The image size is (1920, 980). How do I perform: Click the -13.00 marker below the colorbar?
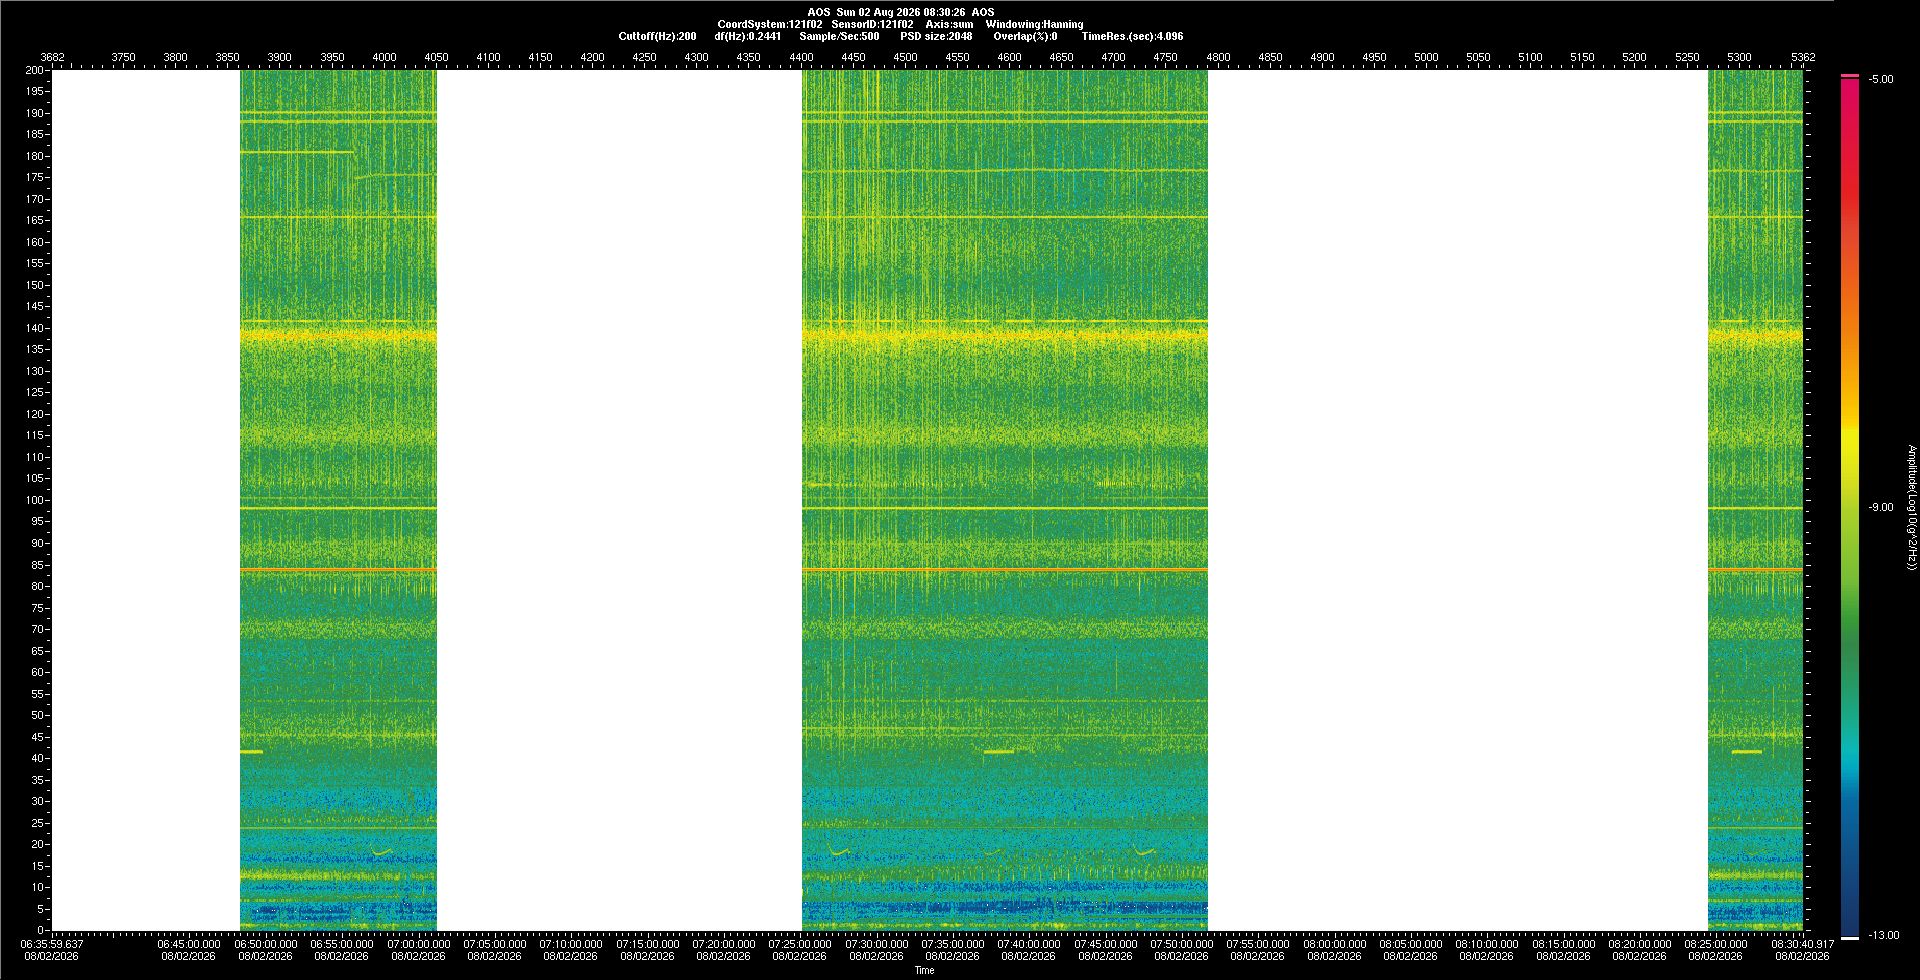tap(1884, 935)
